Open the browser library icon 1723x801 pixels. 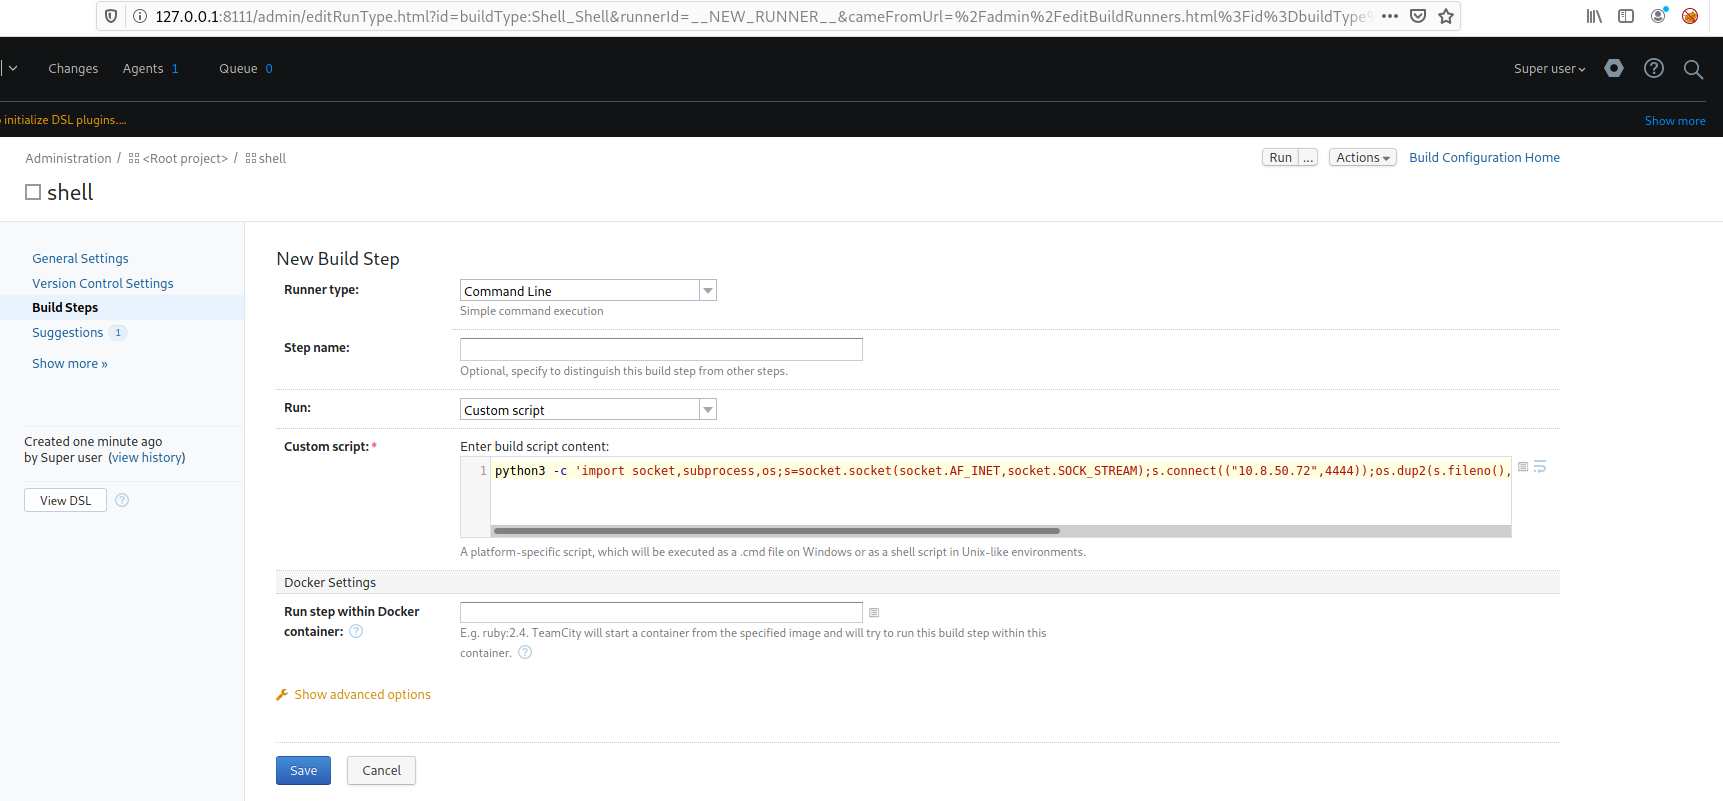click(x=1594, y=16)
